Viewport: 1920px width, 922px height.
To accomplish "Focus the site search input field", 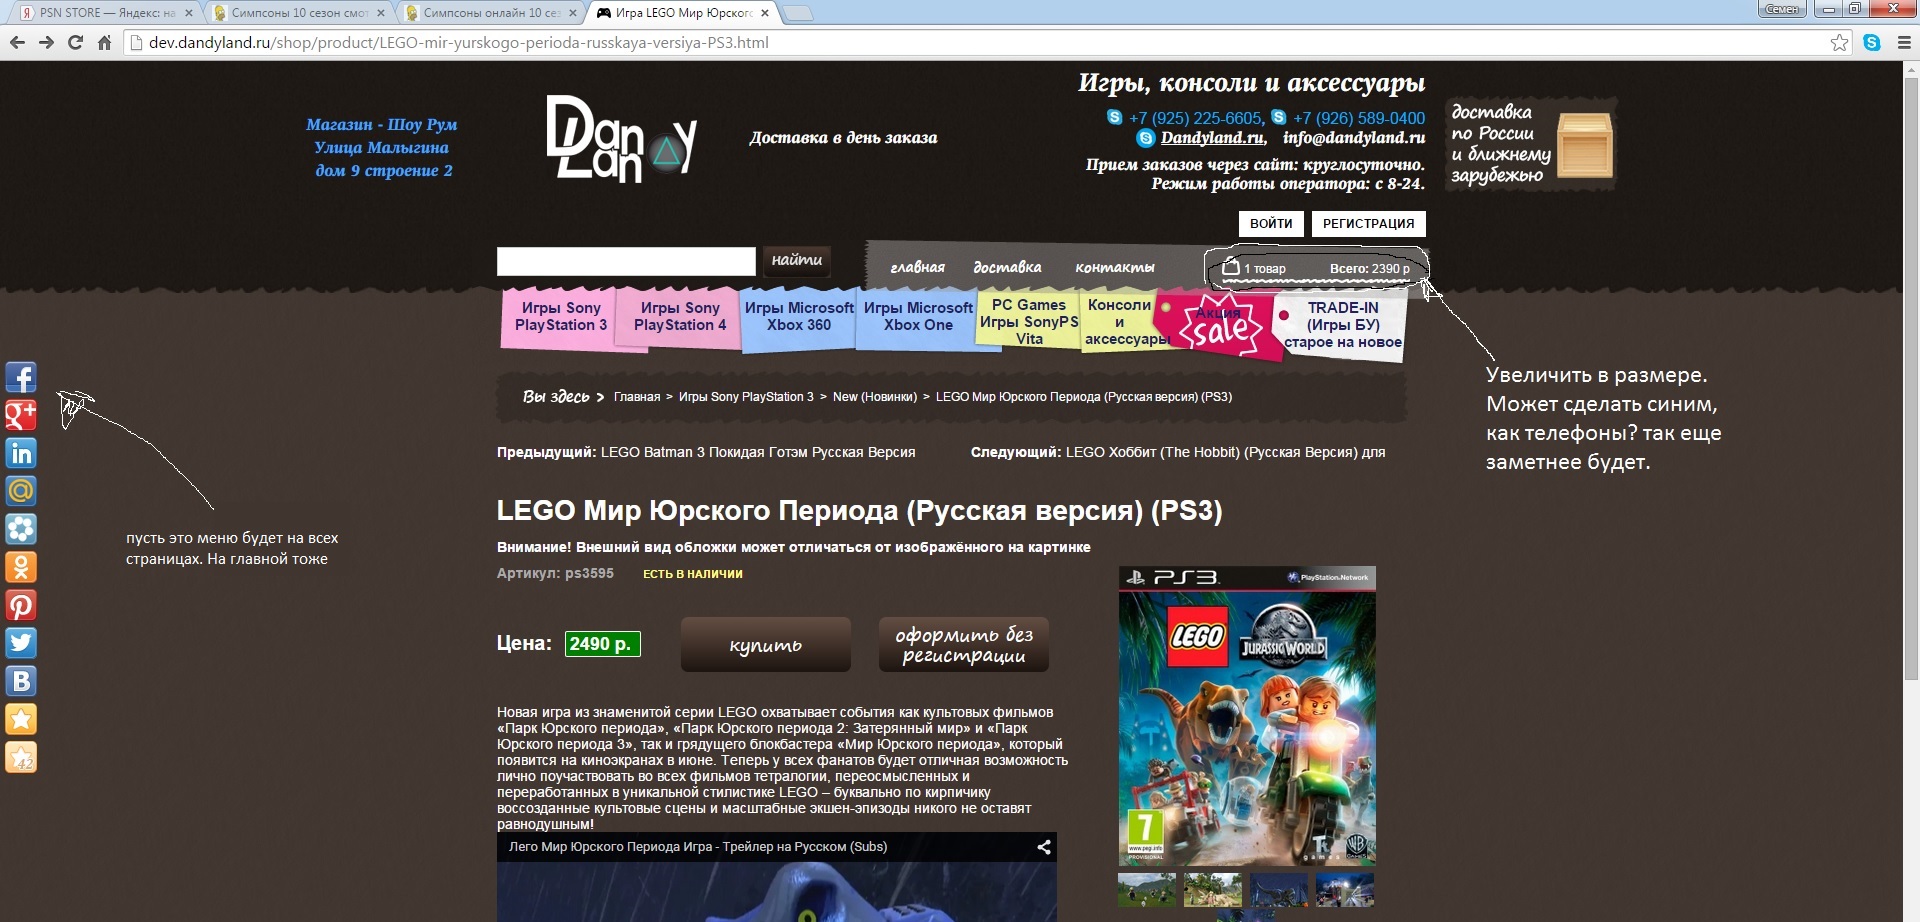I will pyautogui.click(x=626, y=261).
